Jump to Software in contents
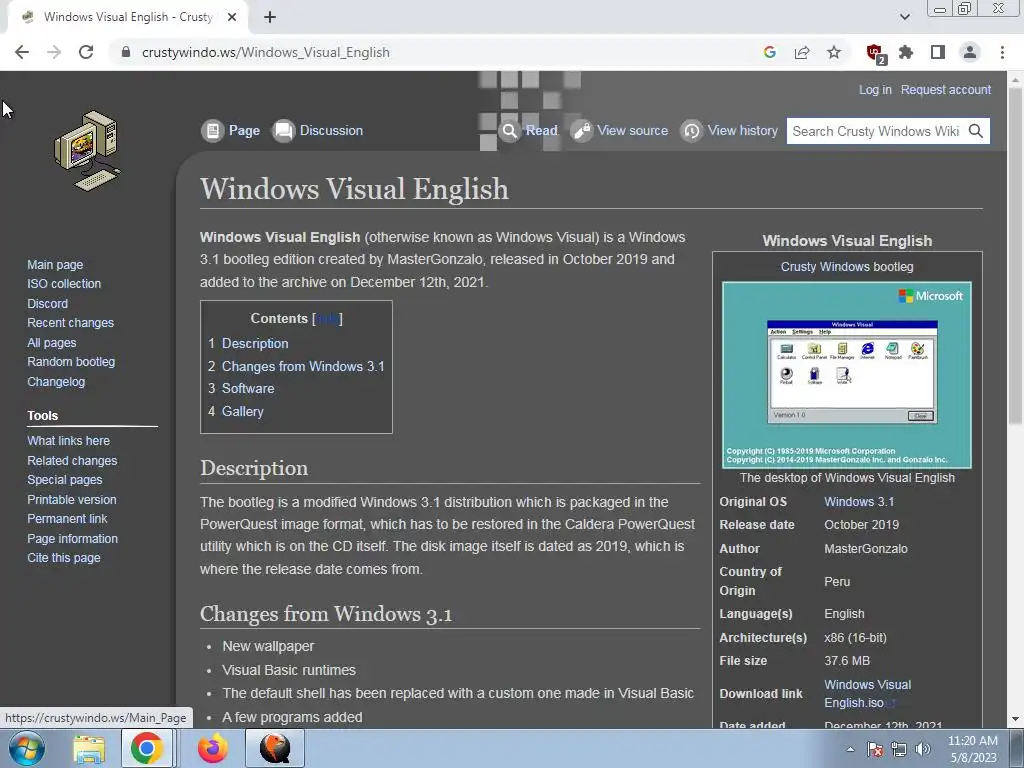The image size is (1024, 768). (x=248, y=389)
